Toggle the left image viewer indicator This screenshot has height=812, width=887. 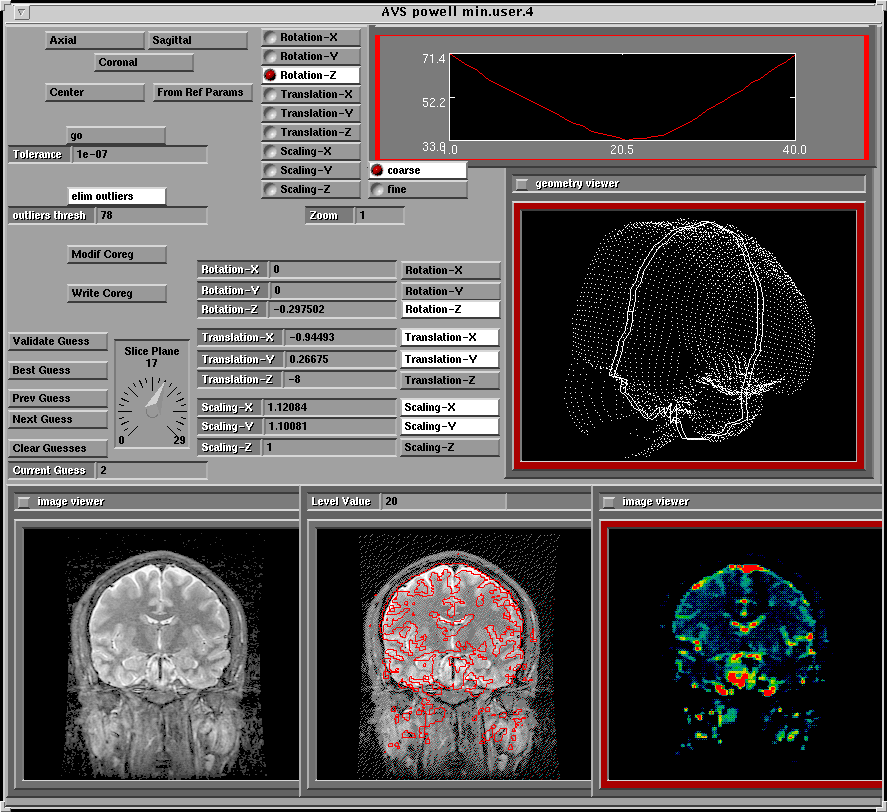pos(23,502)
